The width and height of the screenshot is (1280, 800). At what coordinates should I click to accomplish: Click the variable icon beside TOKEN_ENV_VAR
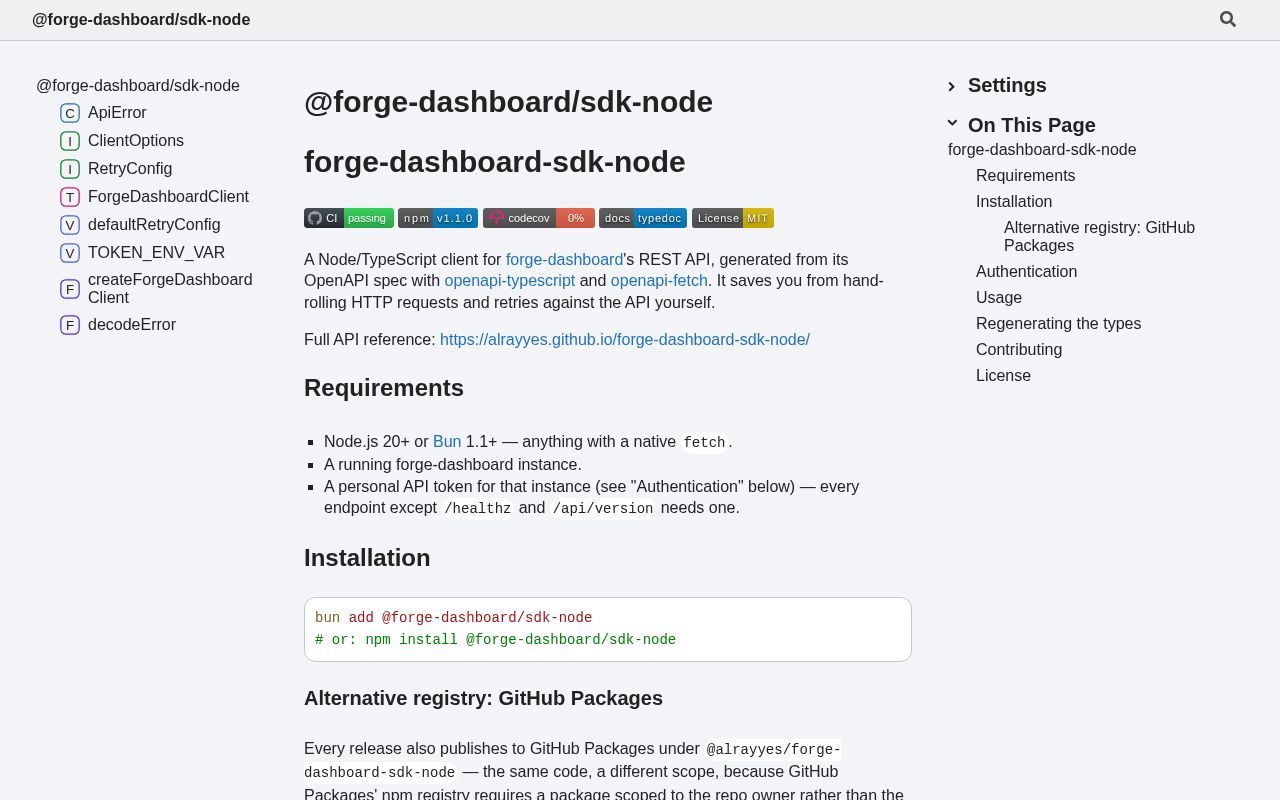tap(70, 253)
